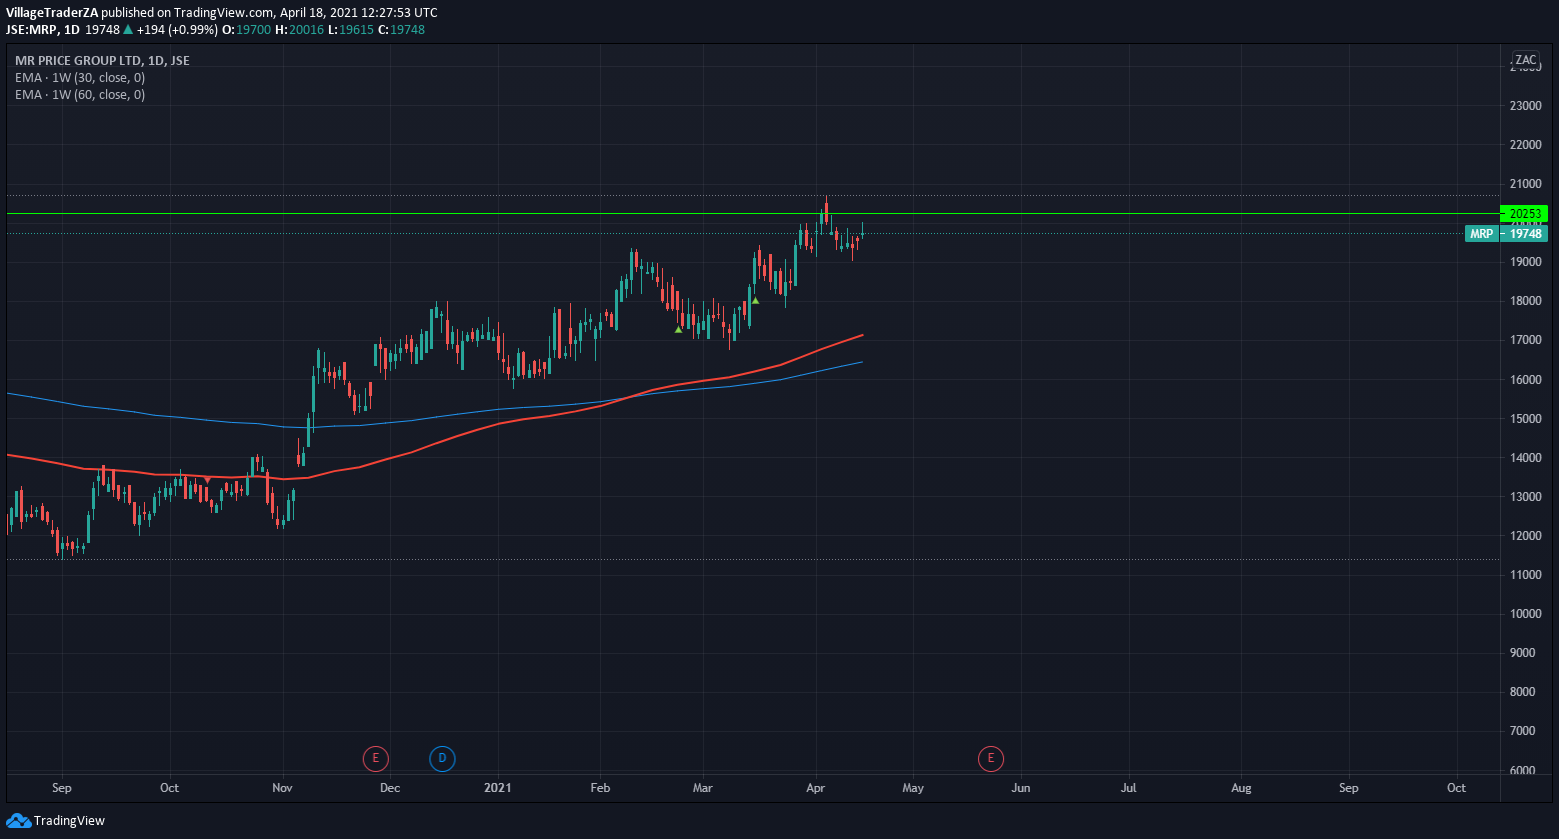
Task: Open the ZAC currency selector
Action: (1525, 60)
